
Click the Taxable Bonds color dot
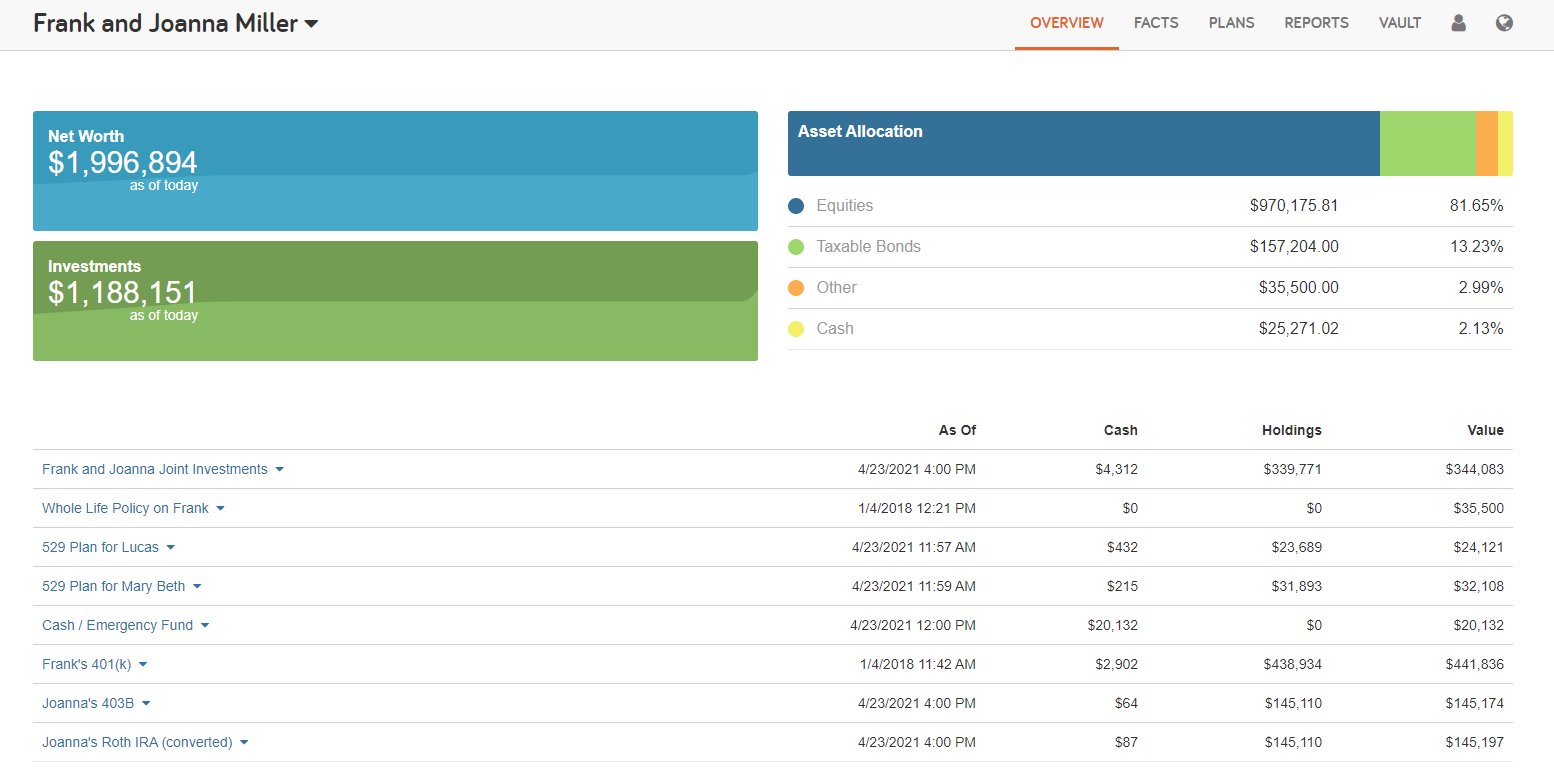click(x=797, y=246)
